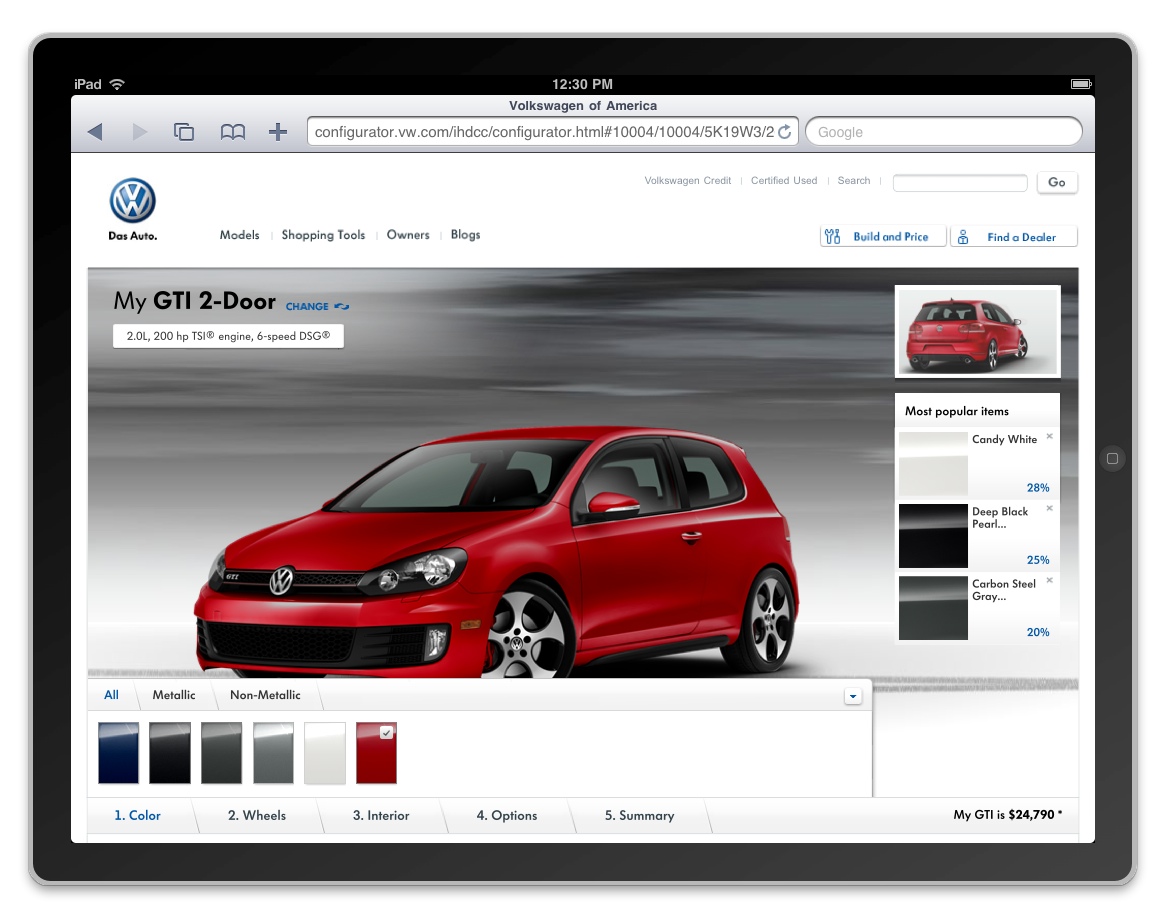
Task: Click the Most popular items heading
Action: [x=957, y=411]
